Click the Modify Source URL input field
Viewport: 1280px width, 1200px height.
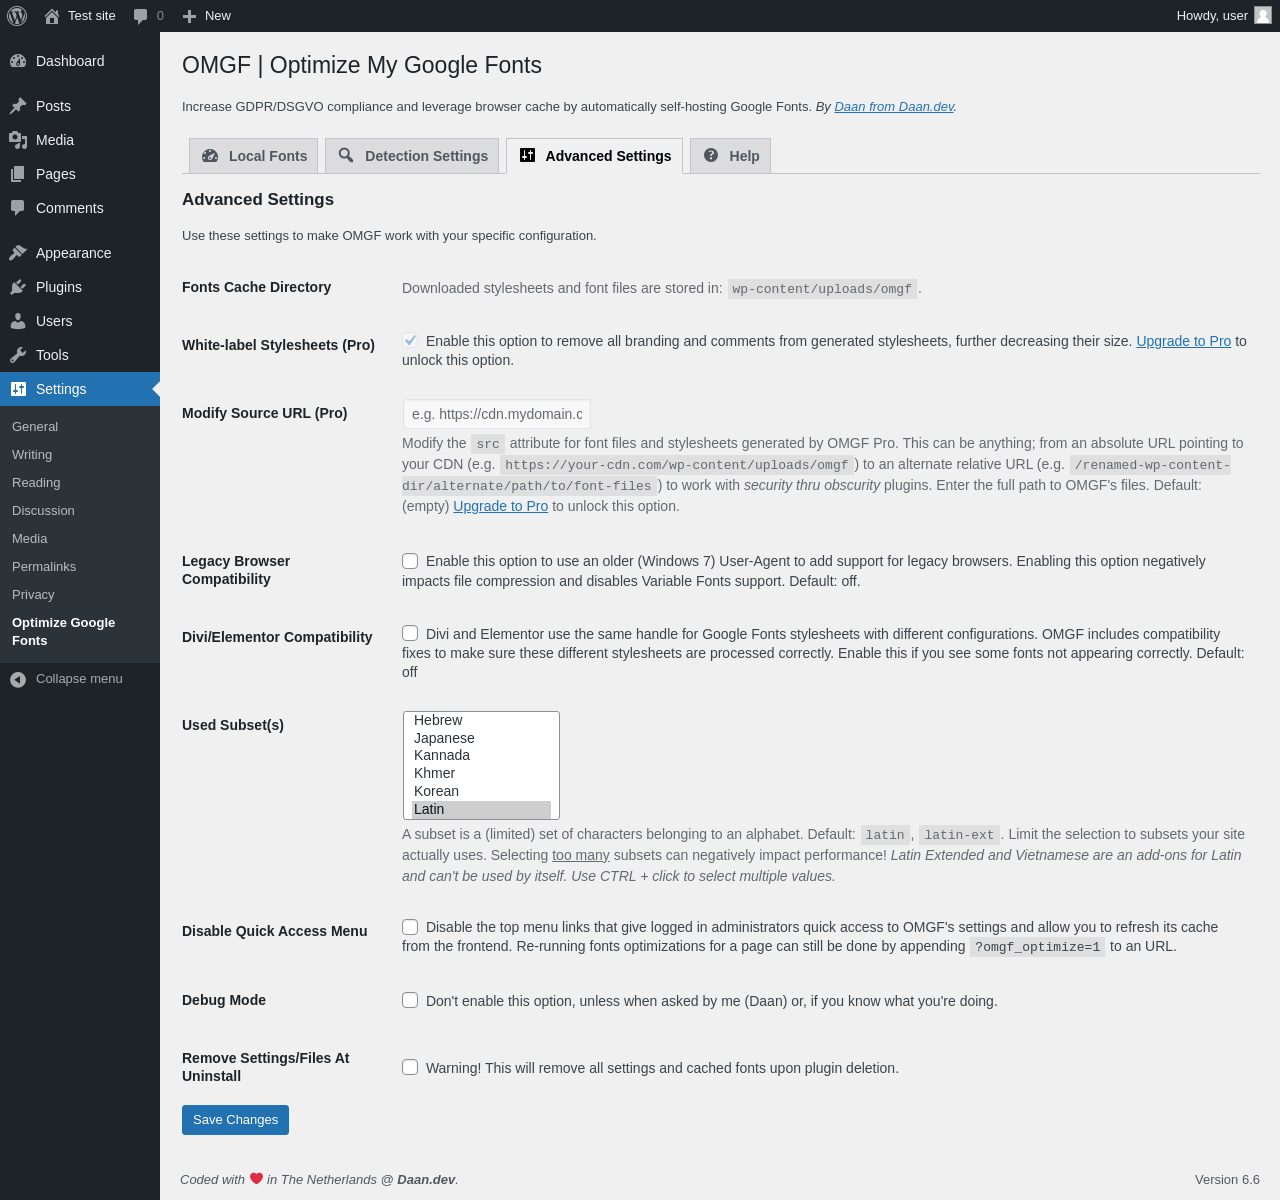click(x=497, y=414)
